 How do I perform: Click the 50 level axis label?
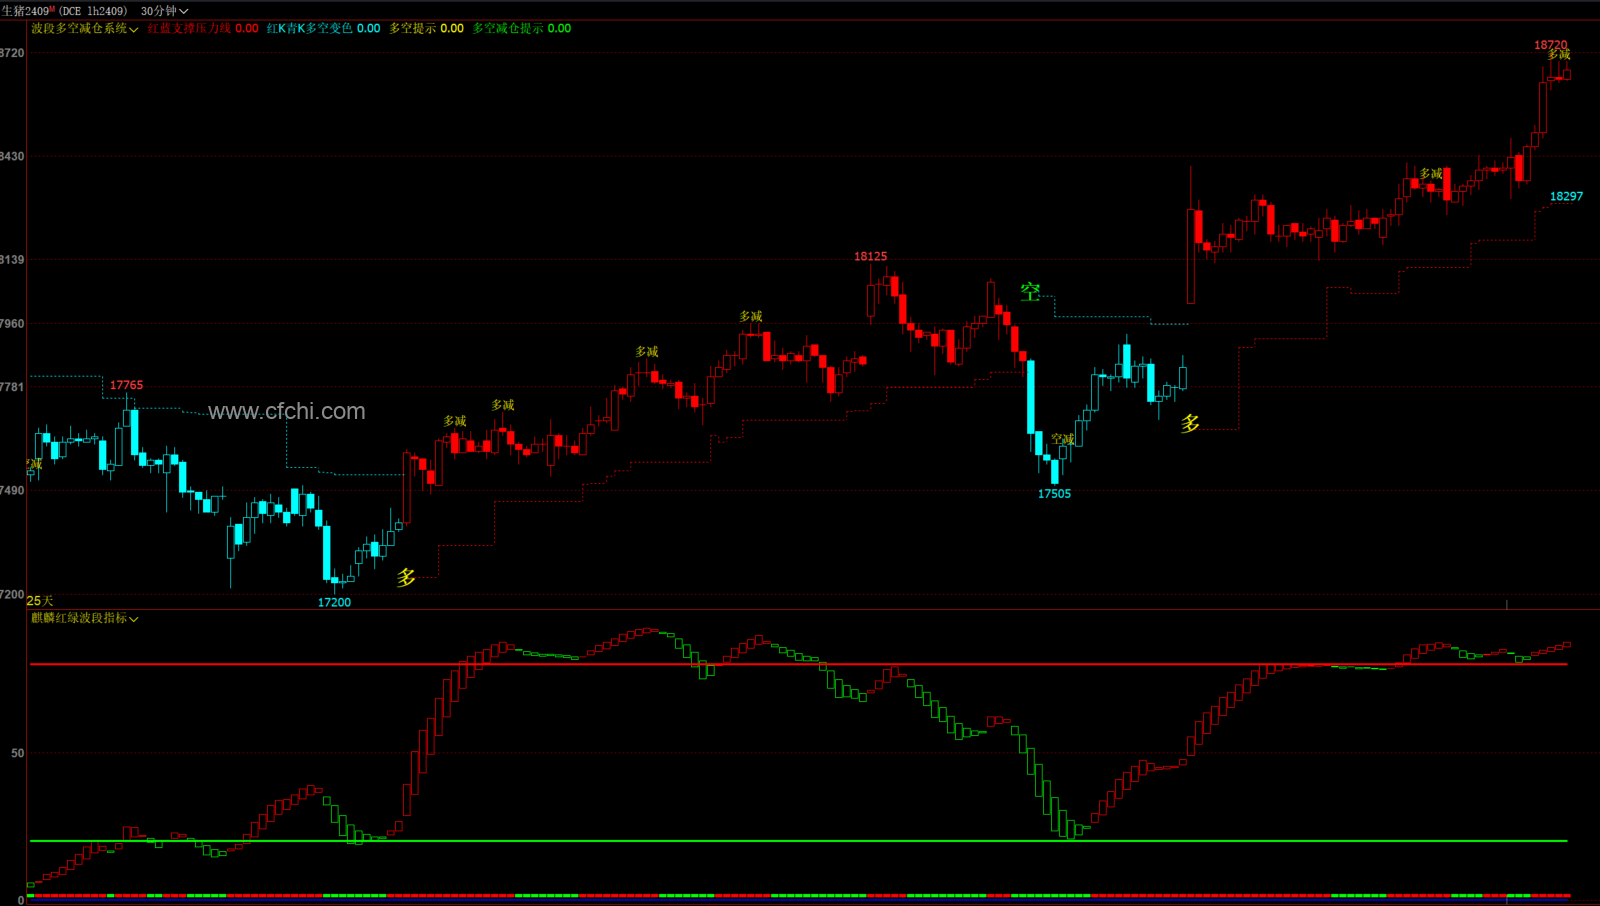[x=18, y=753]
